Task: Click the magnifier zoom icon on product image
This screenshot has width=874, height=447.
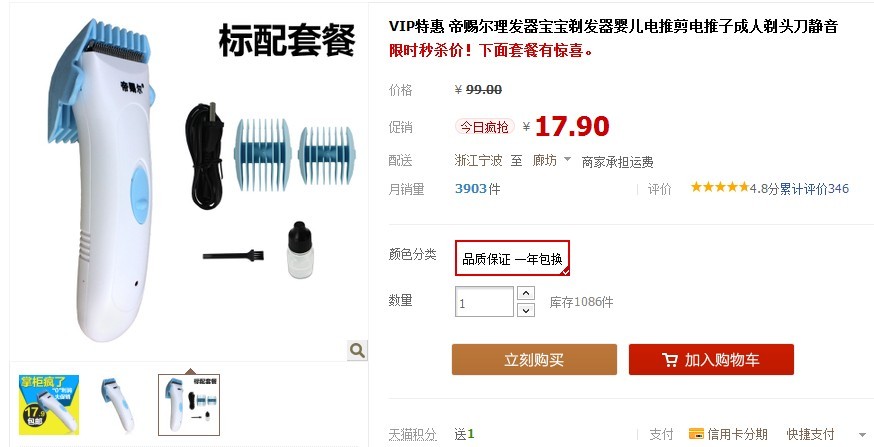Action: coord(357,350)
